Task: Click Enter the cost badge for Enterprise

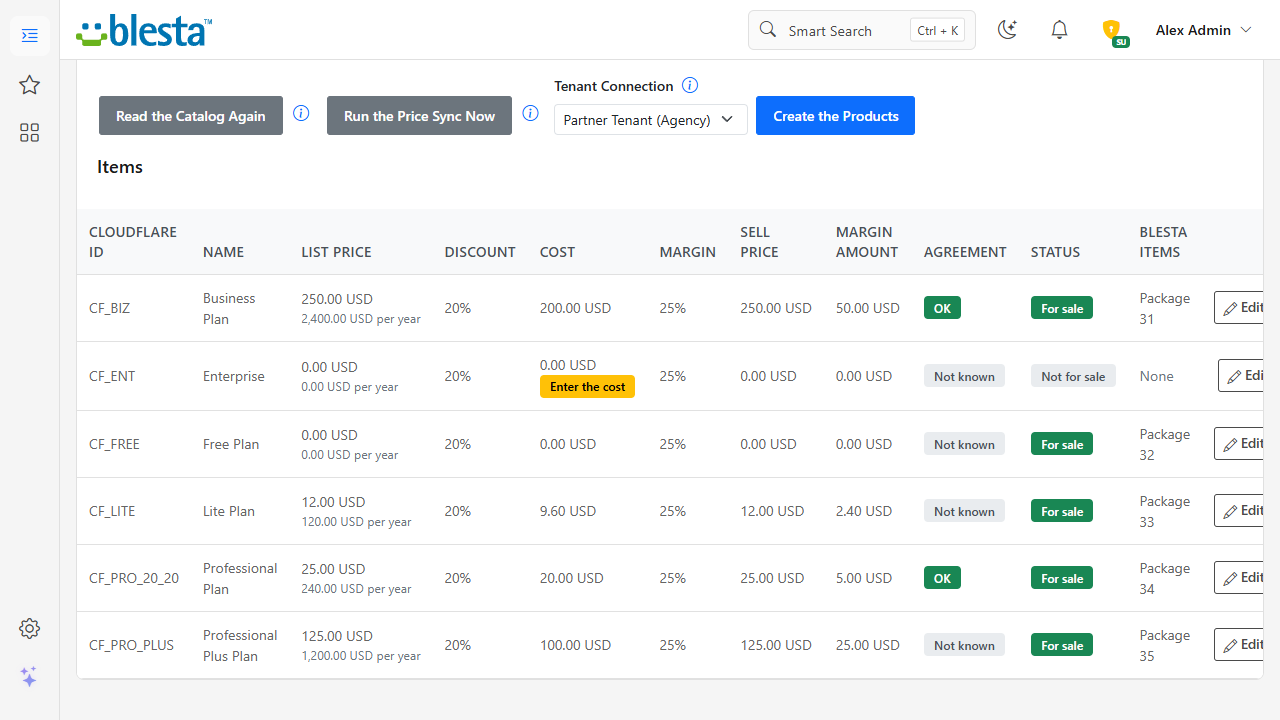Action: click(x=587, y=387)
